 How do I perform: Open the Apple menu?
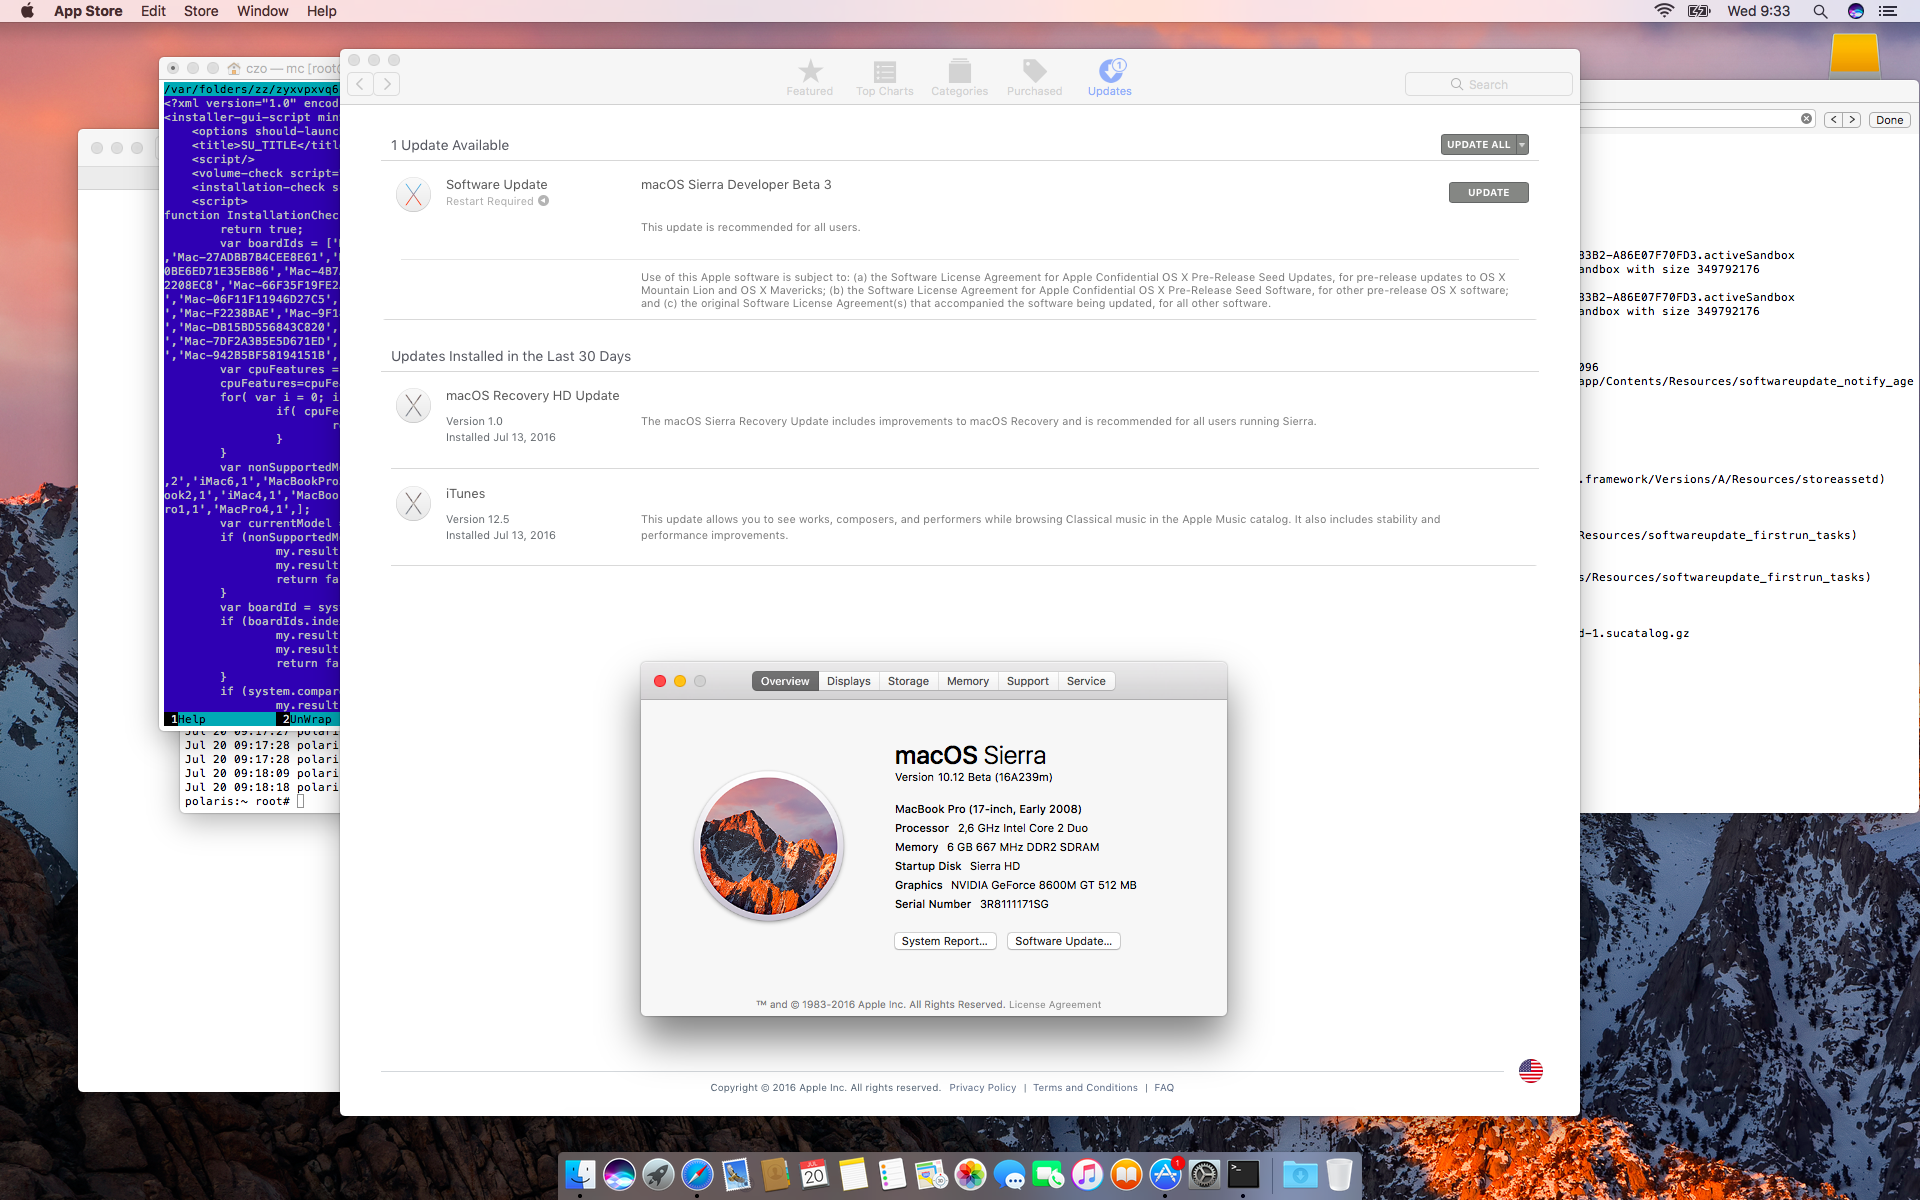(27, 11)
